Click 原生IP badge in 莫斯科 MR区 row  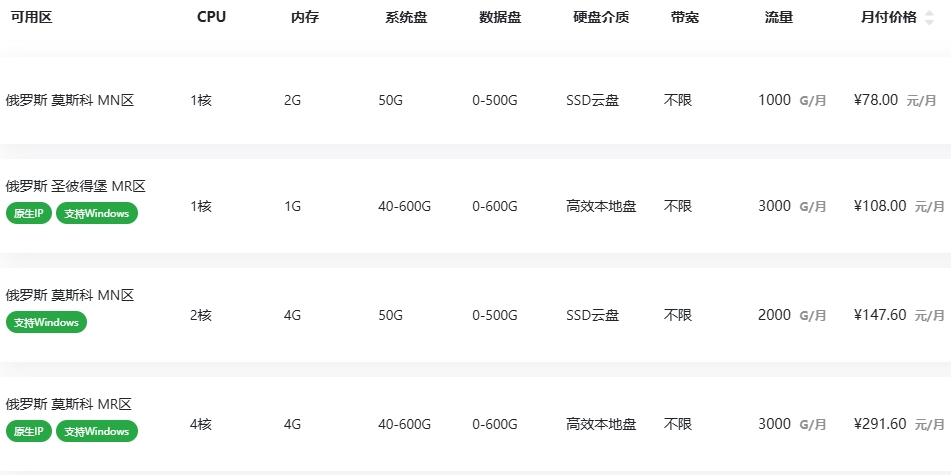pos(28,431)
